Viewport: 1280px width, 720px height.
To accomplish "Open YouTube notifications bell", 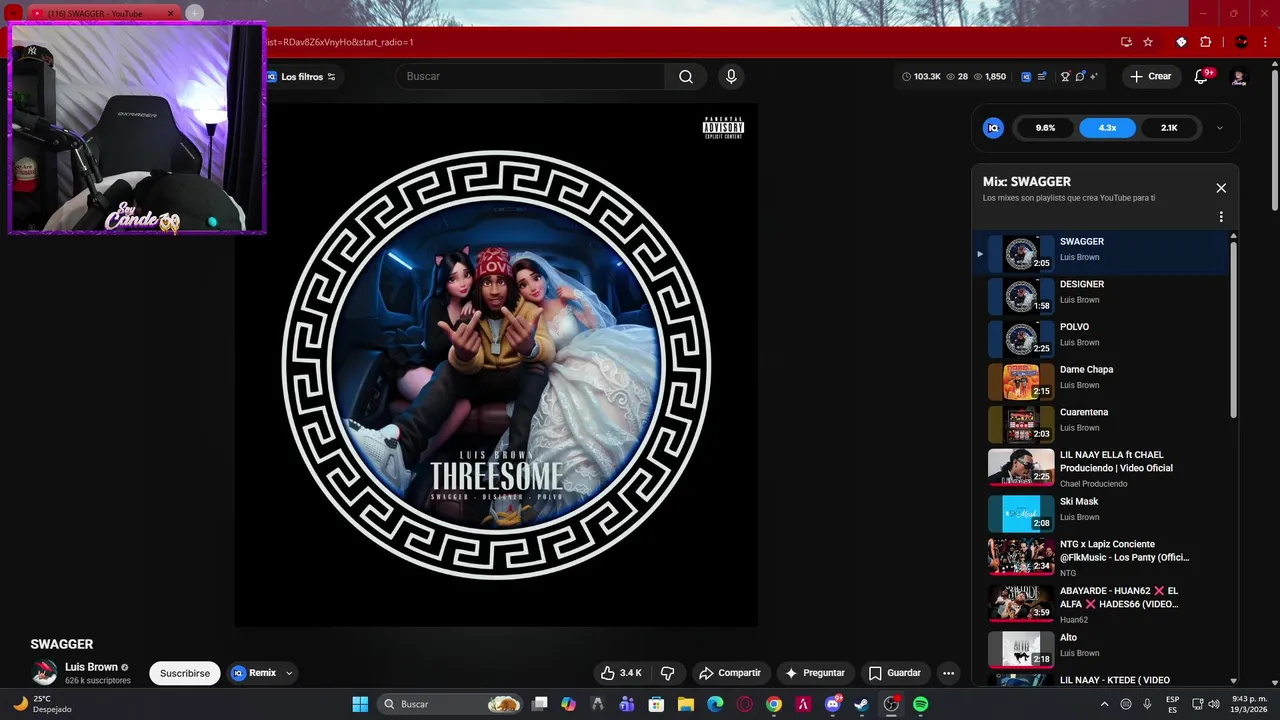I will tap(1202, 77).
